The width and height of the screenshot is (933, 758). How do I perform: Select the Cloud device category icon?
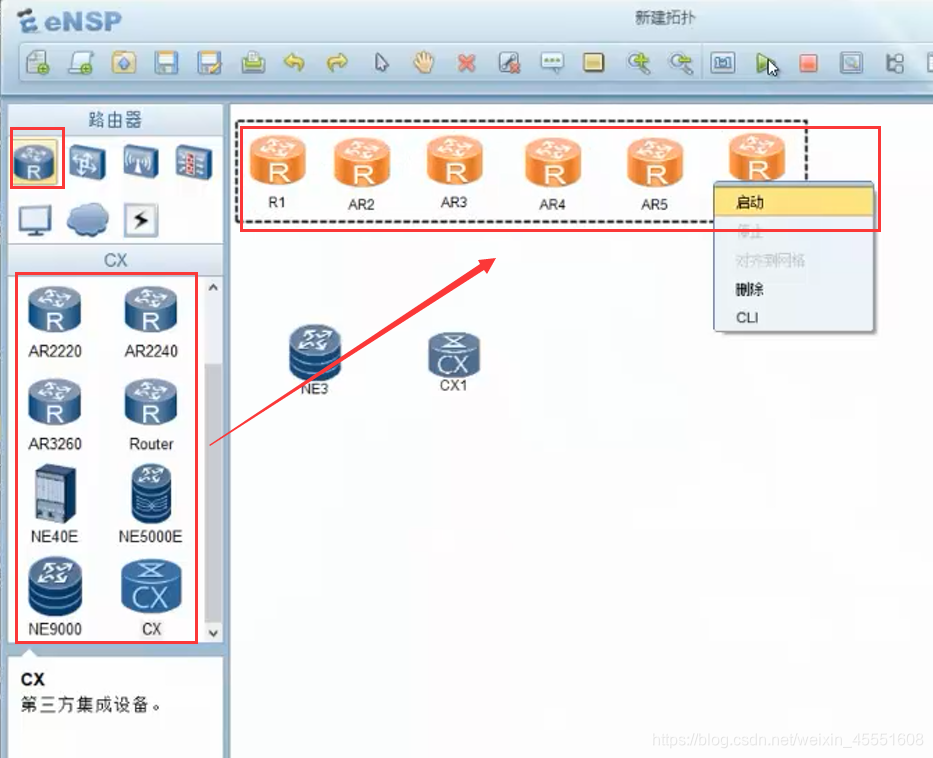point(88,220)
